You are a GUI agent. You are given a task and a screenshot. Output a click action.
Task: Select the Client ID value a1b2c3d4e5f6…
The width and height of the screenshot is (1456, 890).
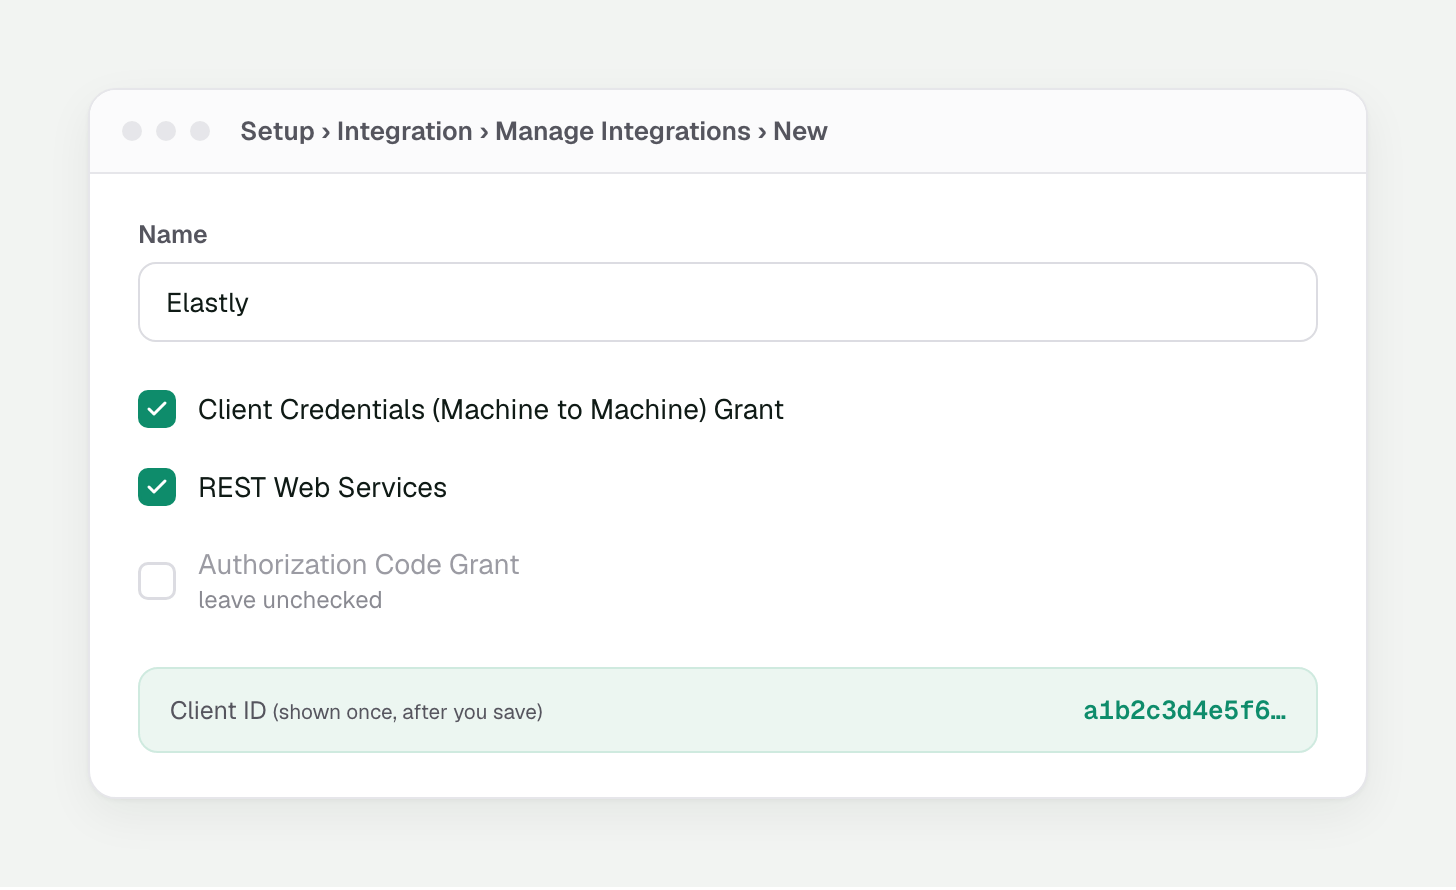[x=1185, y=711]
